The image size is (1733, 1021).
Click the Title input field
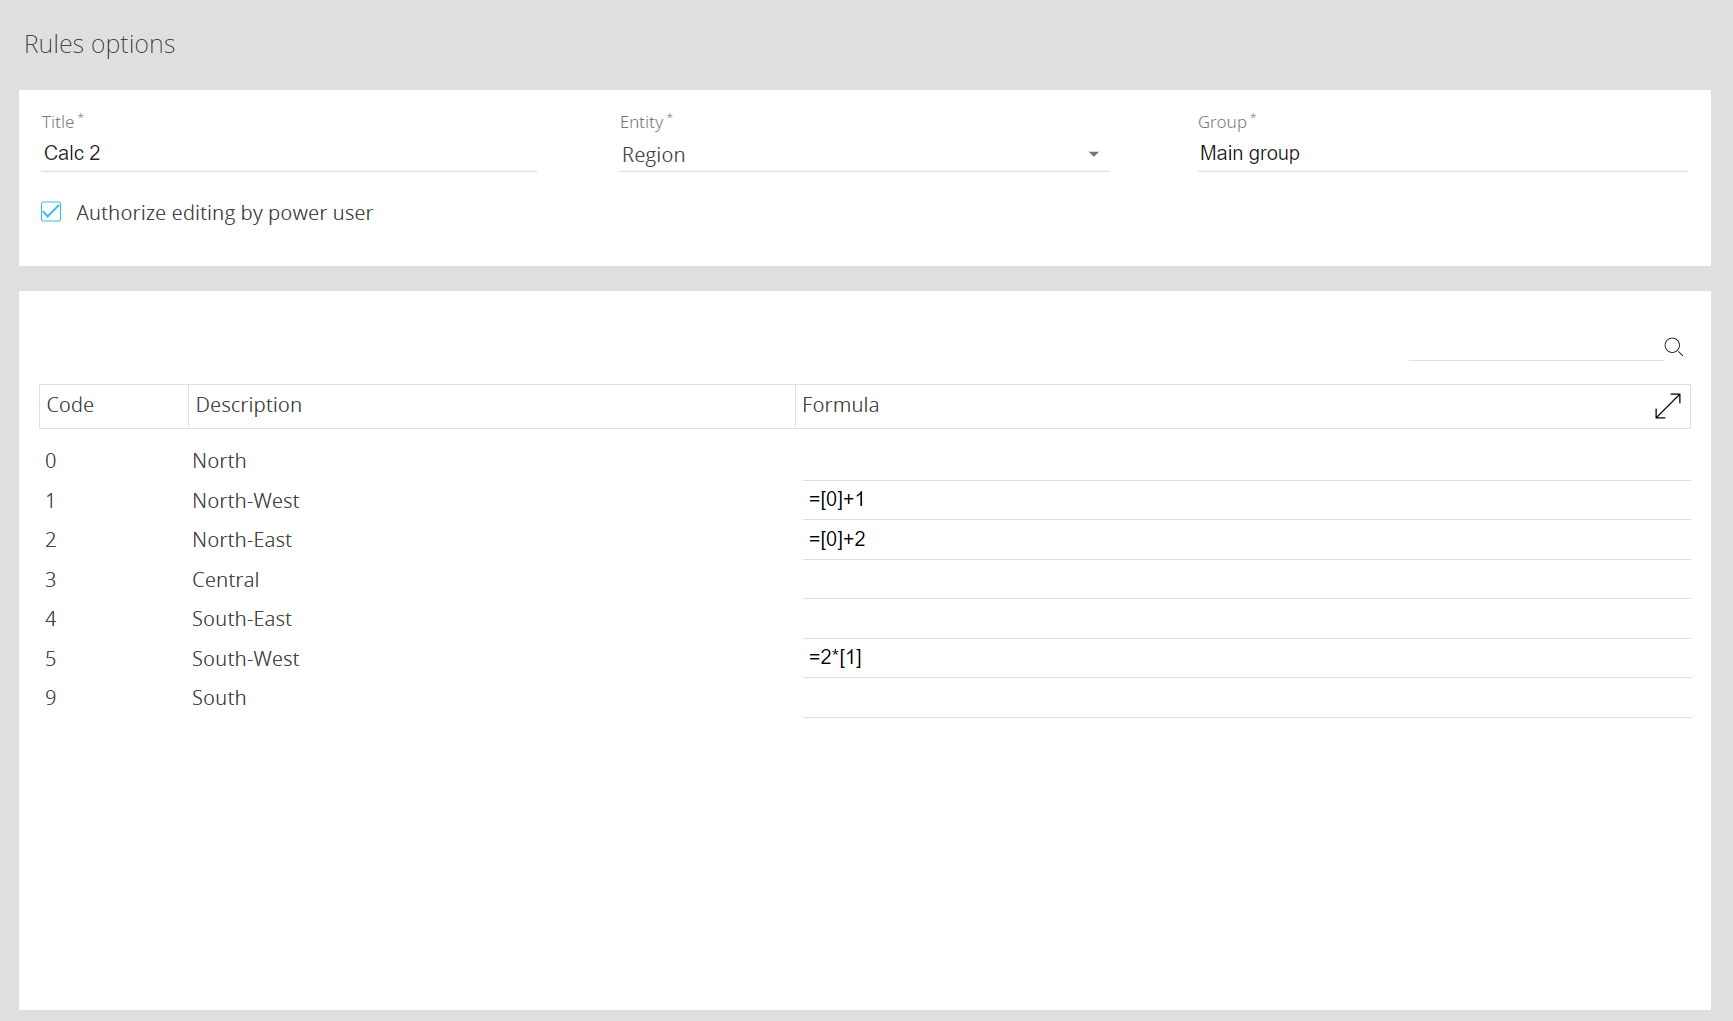pyautogui.click(x=288, y=154)
